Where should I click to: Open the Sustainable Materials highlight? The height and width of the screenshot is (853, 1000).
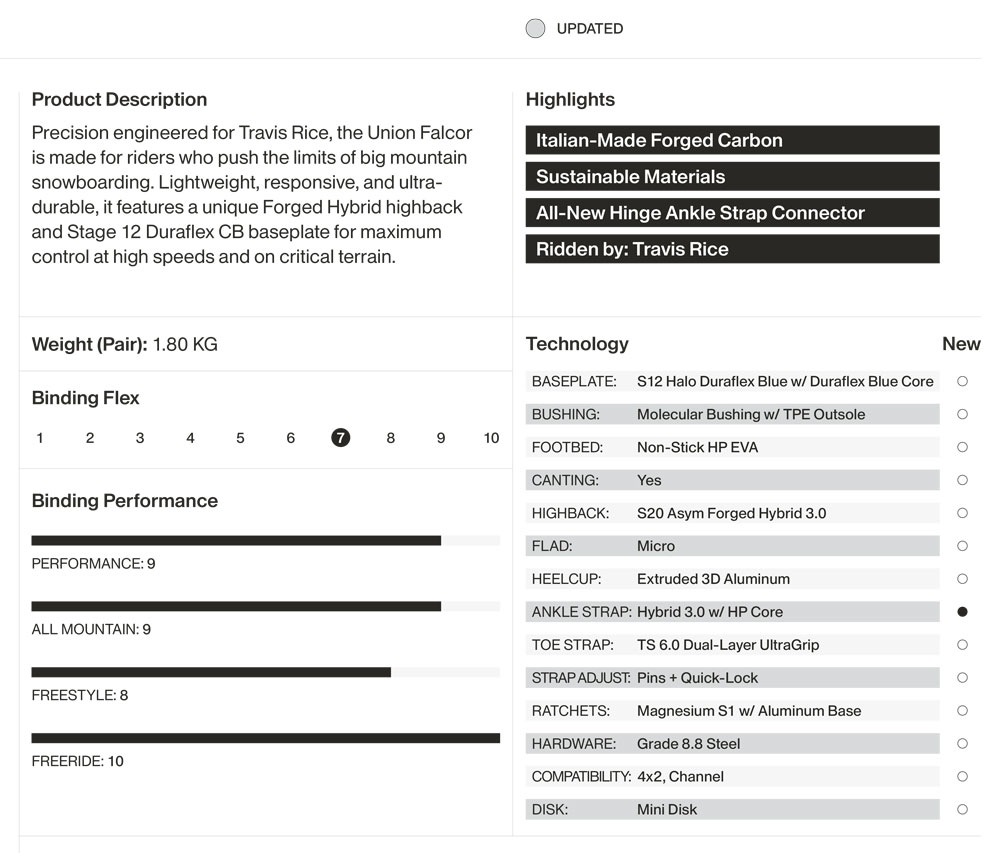[732, 177]
